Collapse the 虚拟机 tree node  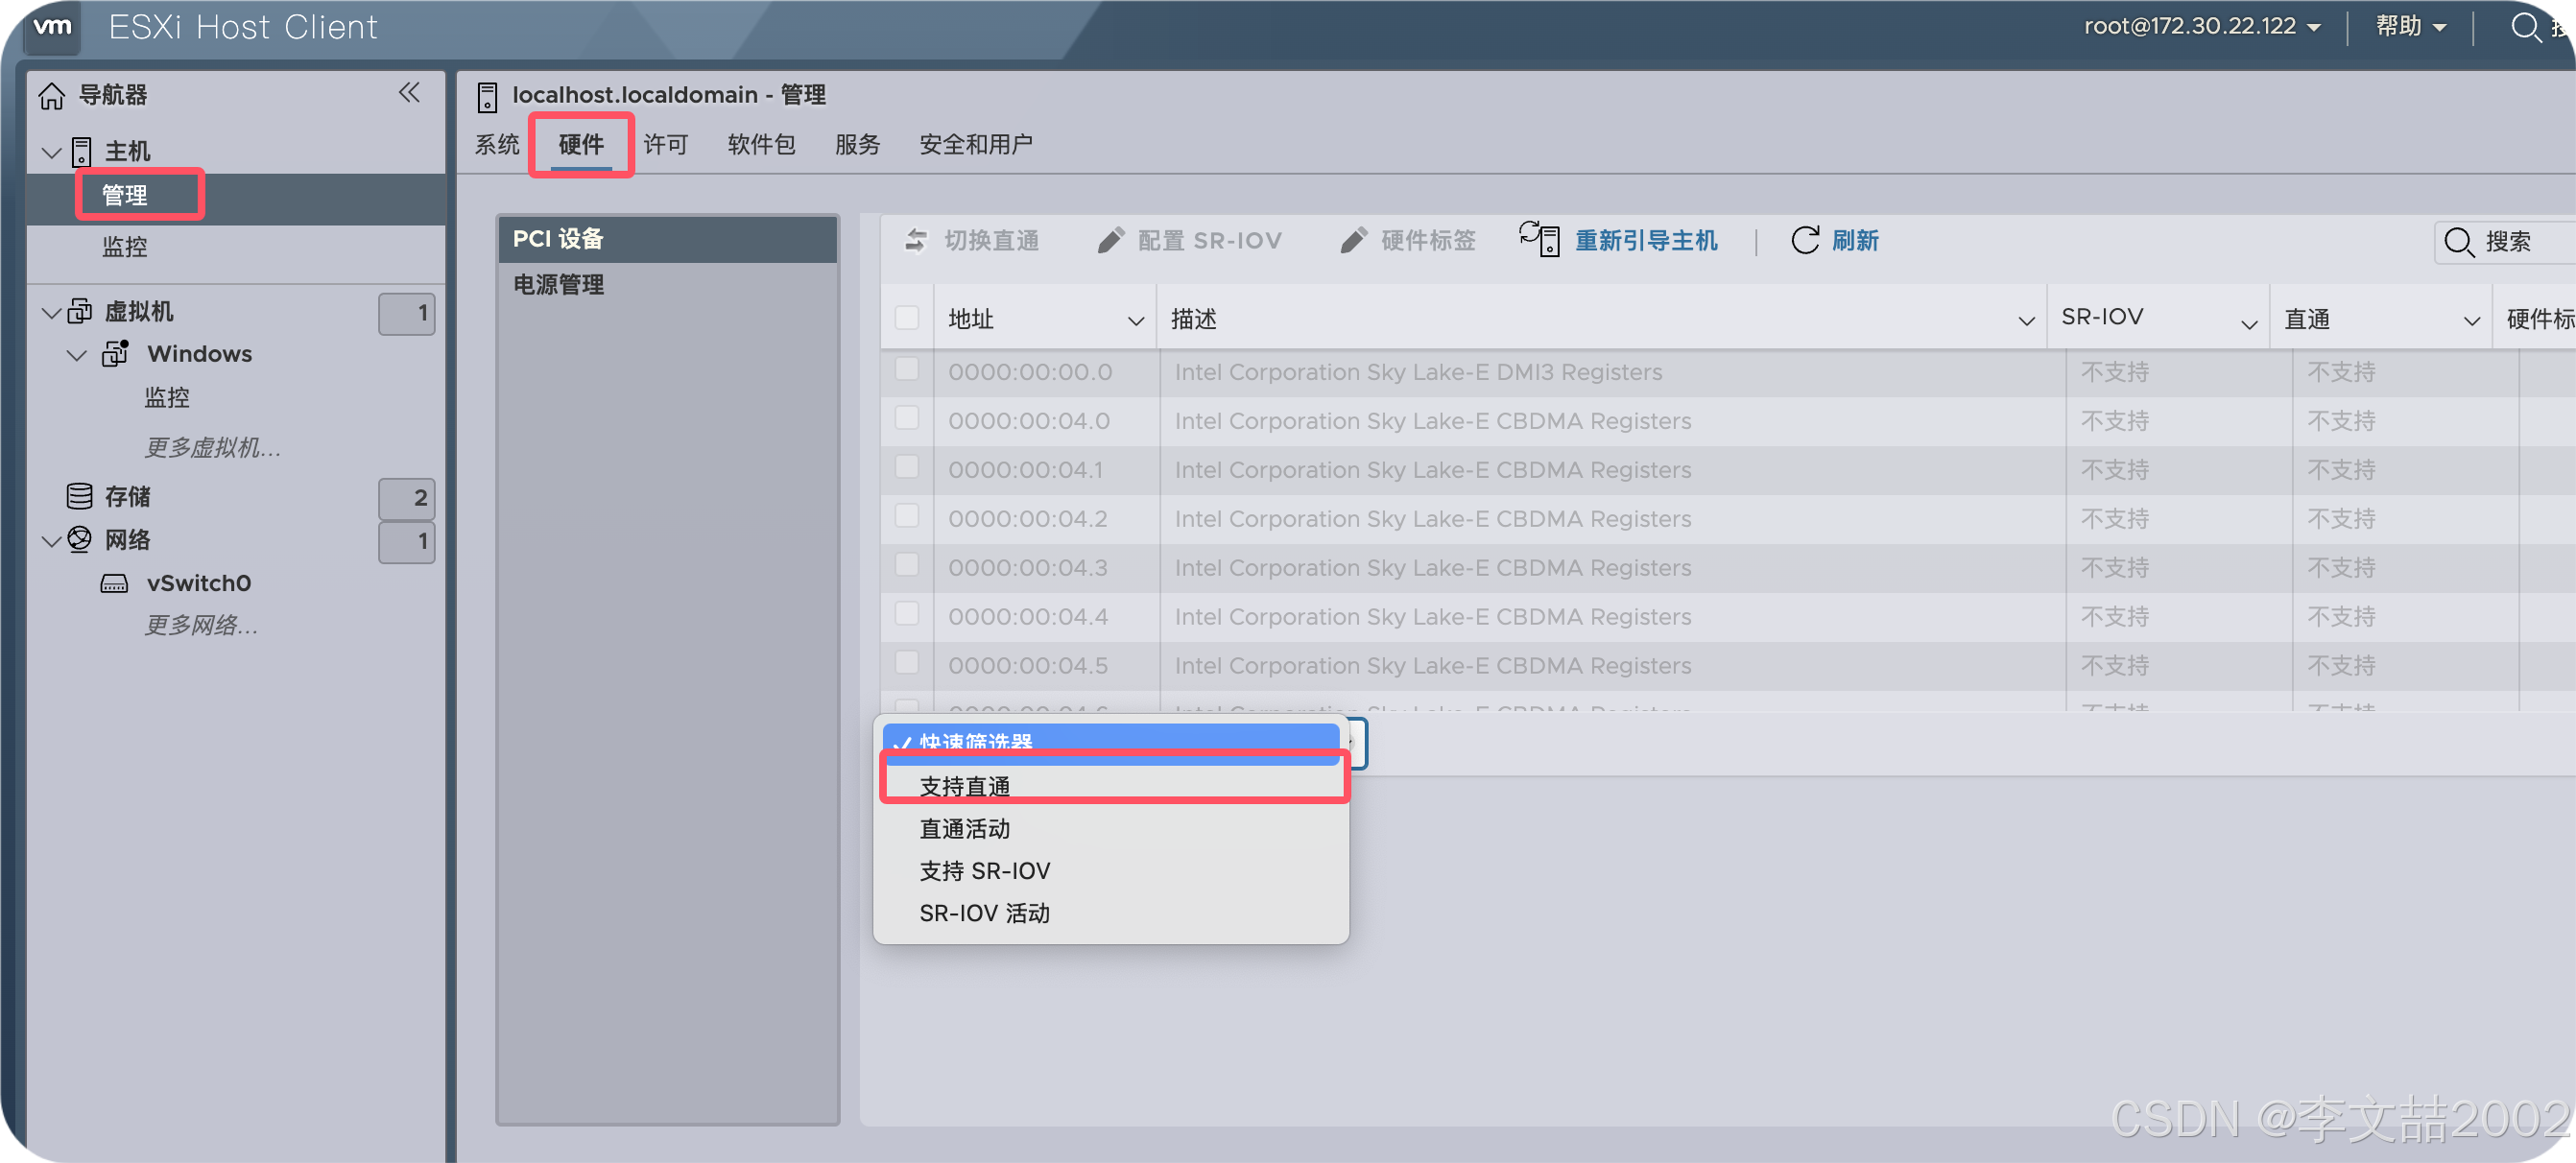51,313
